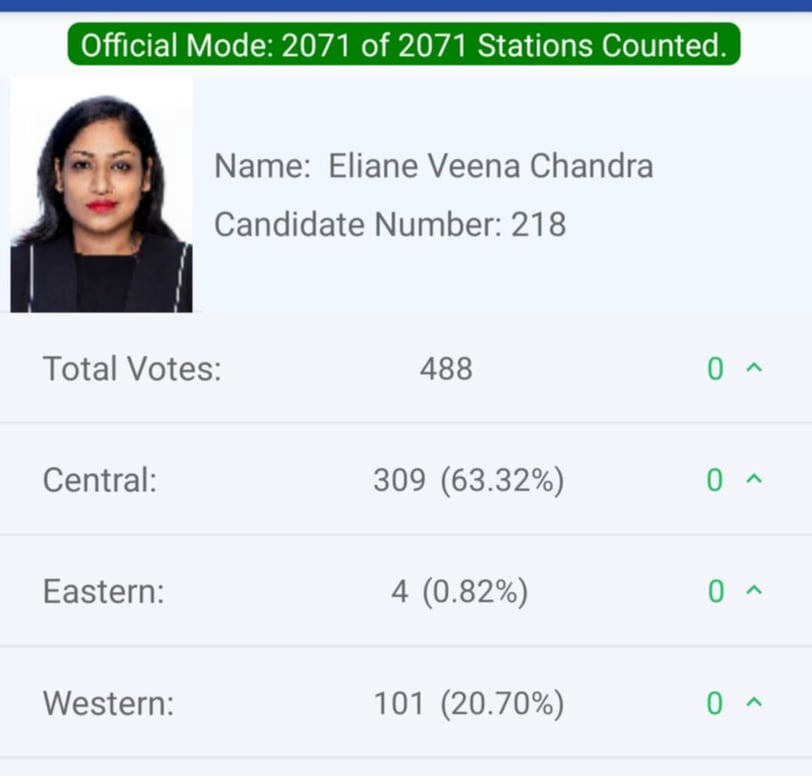Expand the Total Votes row label
Screen dimensions: 812x776
click(132, 369)
